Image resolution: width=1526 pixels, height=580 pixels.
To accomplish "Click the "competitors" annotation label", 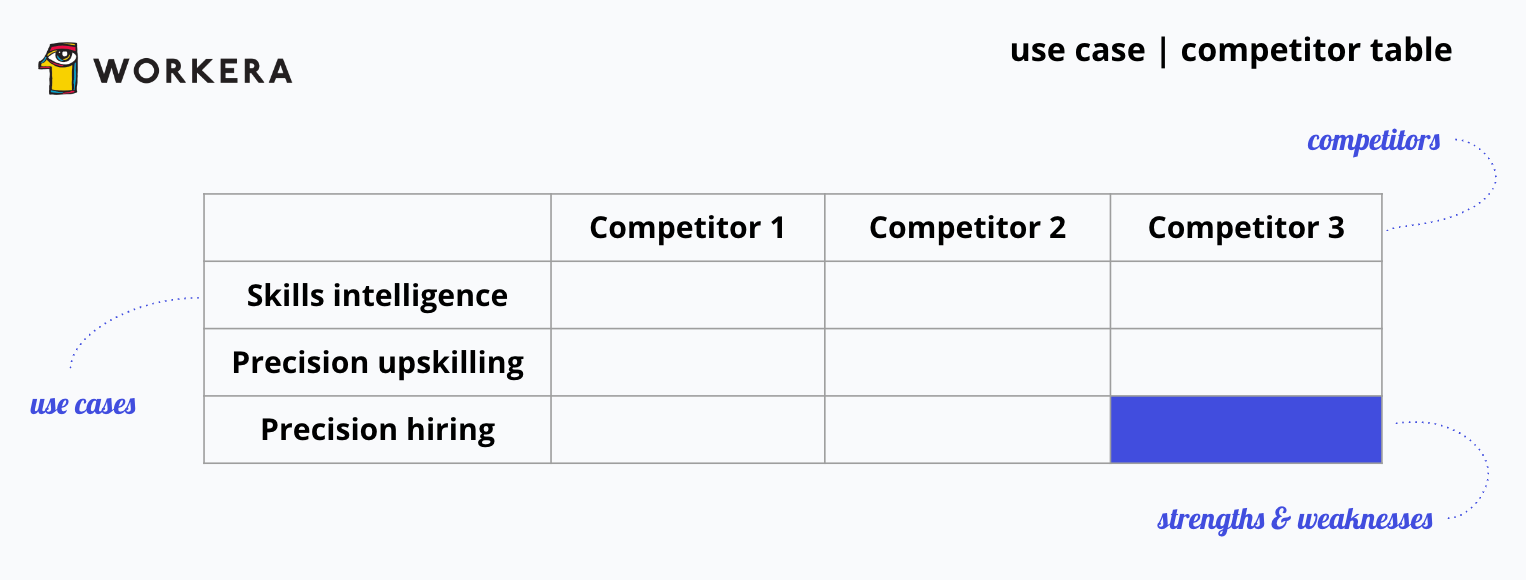I will [x=1373, y=141].
